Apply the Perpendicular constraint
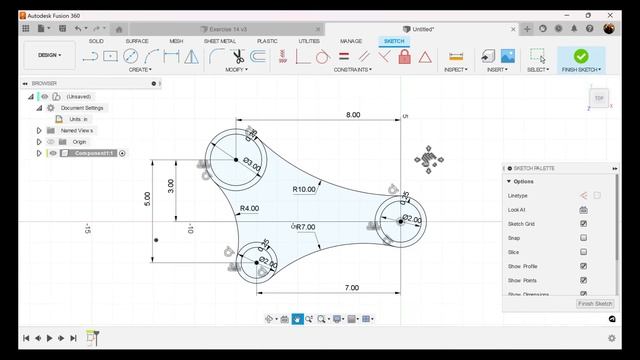640x360 pixels. (384, 56)
